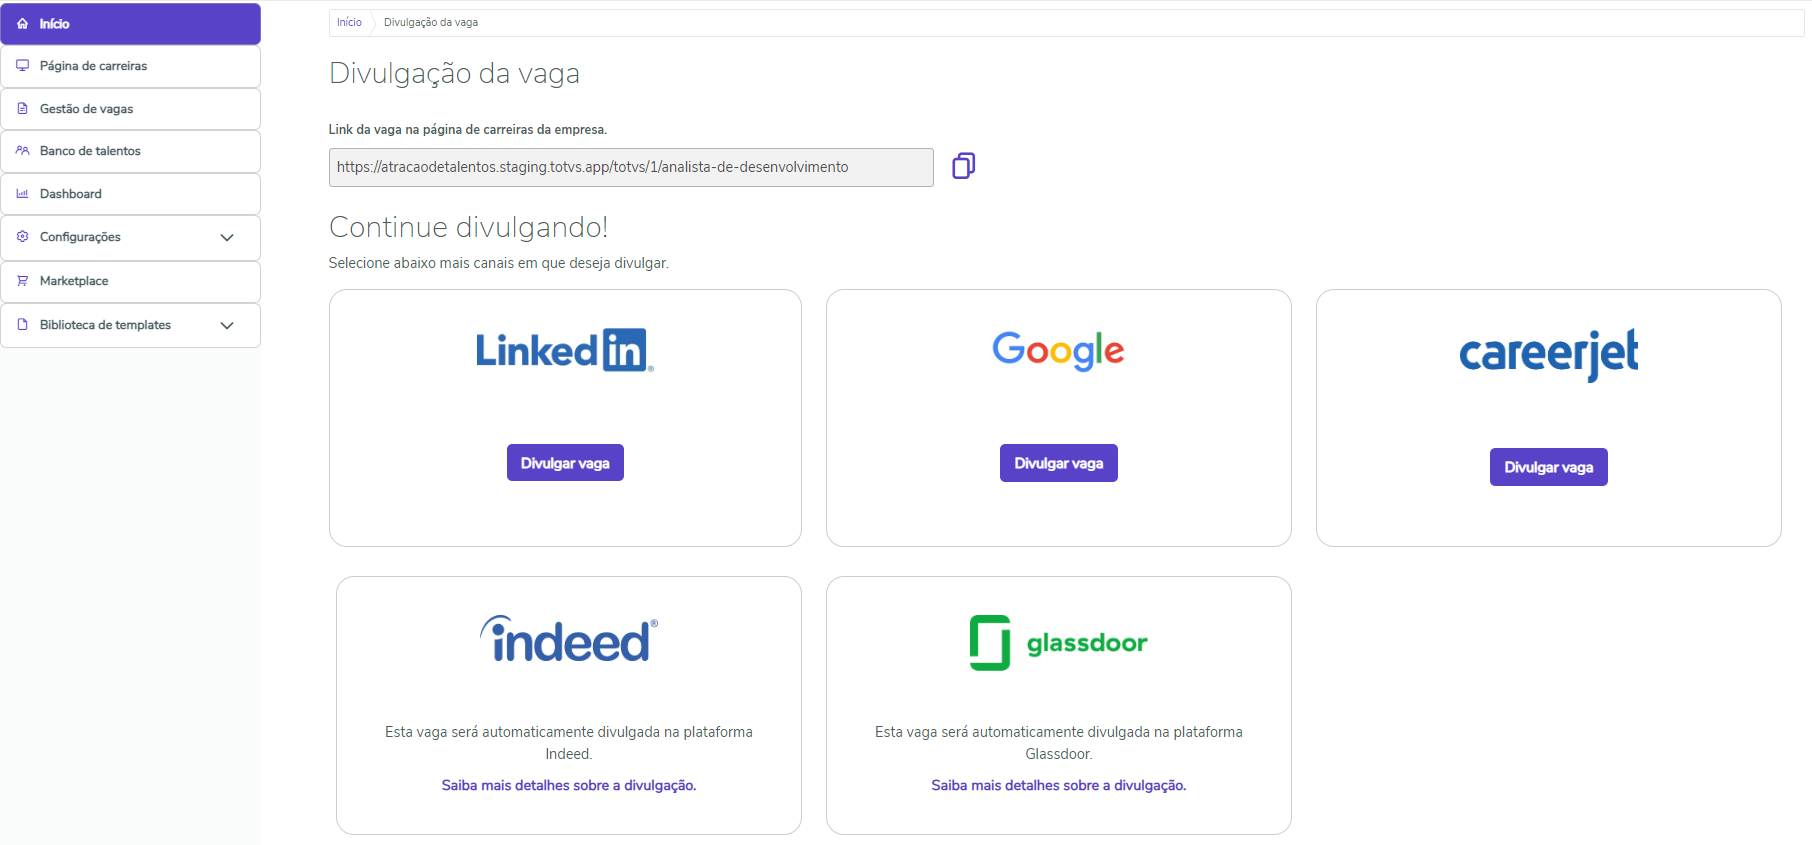The image size is (1812, 845).
Task: Click the people icon for Banco de talentos
Action: pos(23,151)
